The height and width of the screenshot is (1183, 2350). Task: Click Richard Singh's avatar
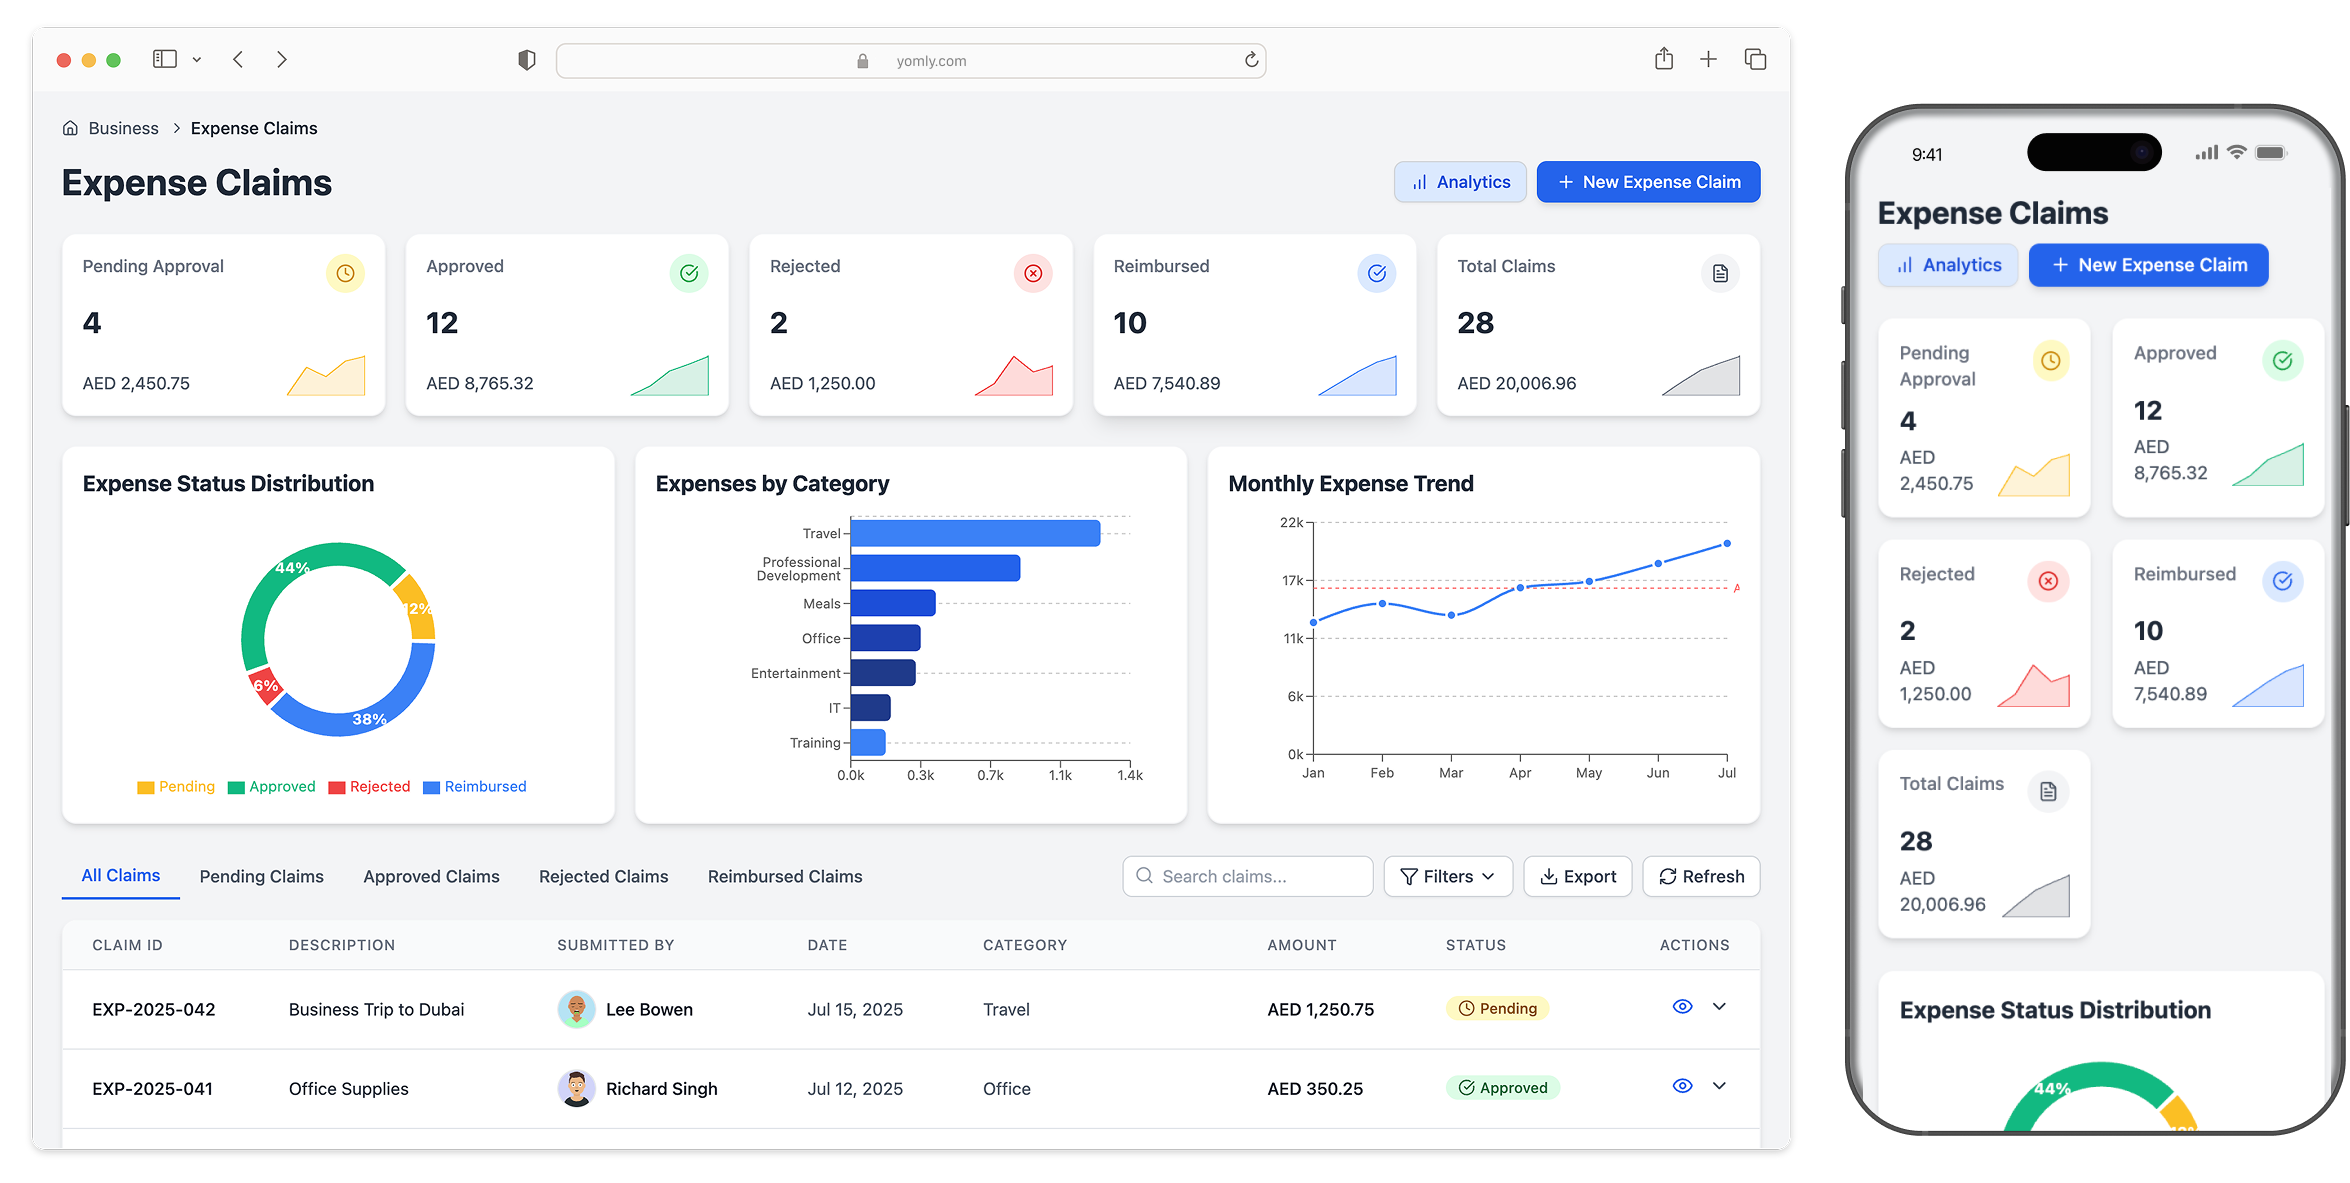(576, 1088)
